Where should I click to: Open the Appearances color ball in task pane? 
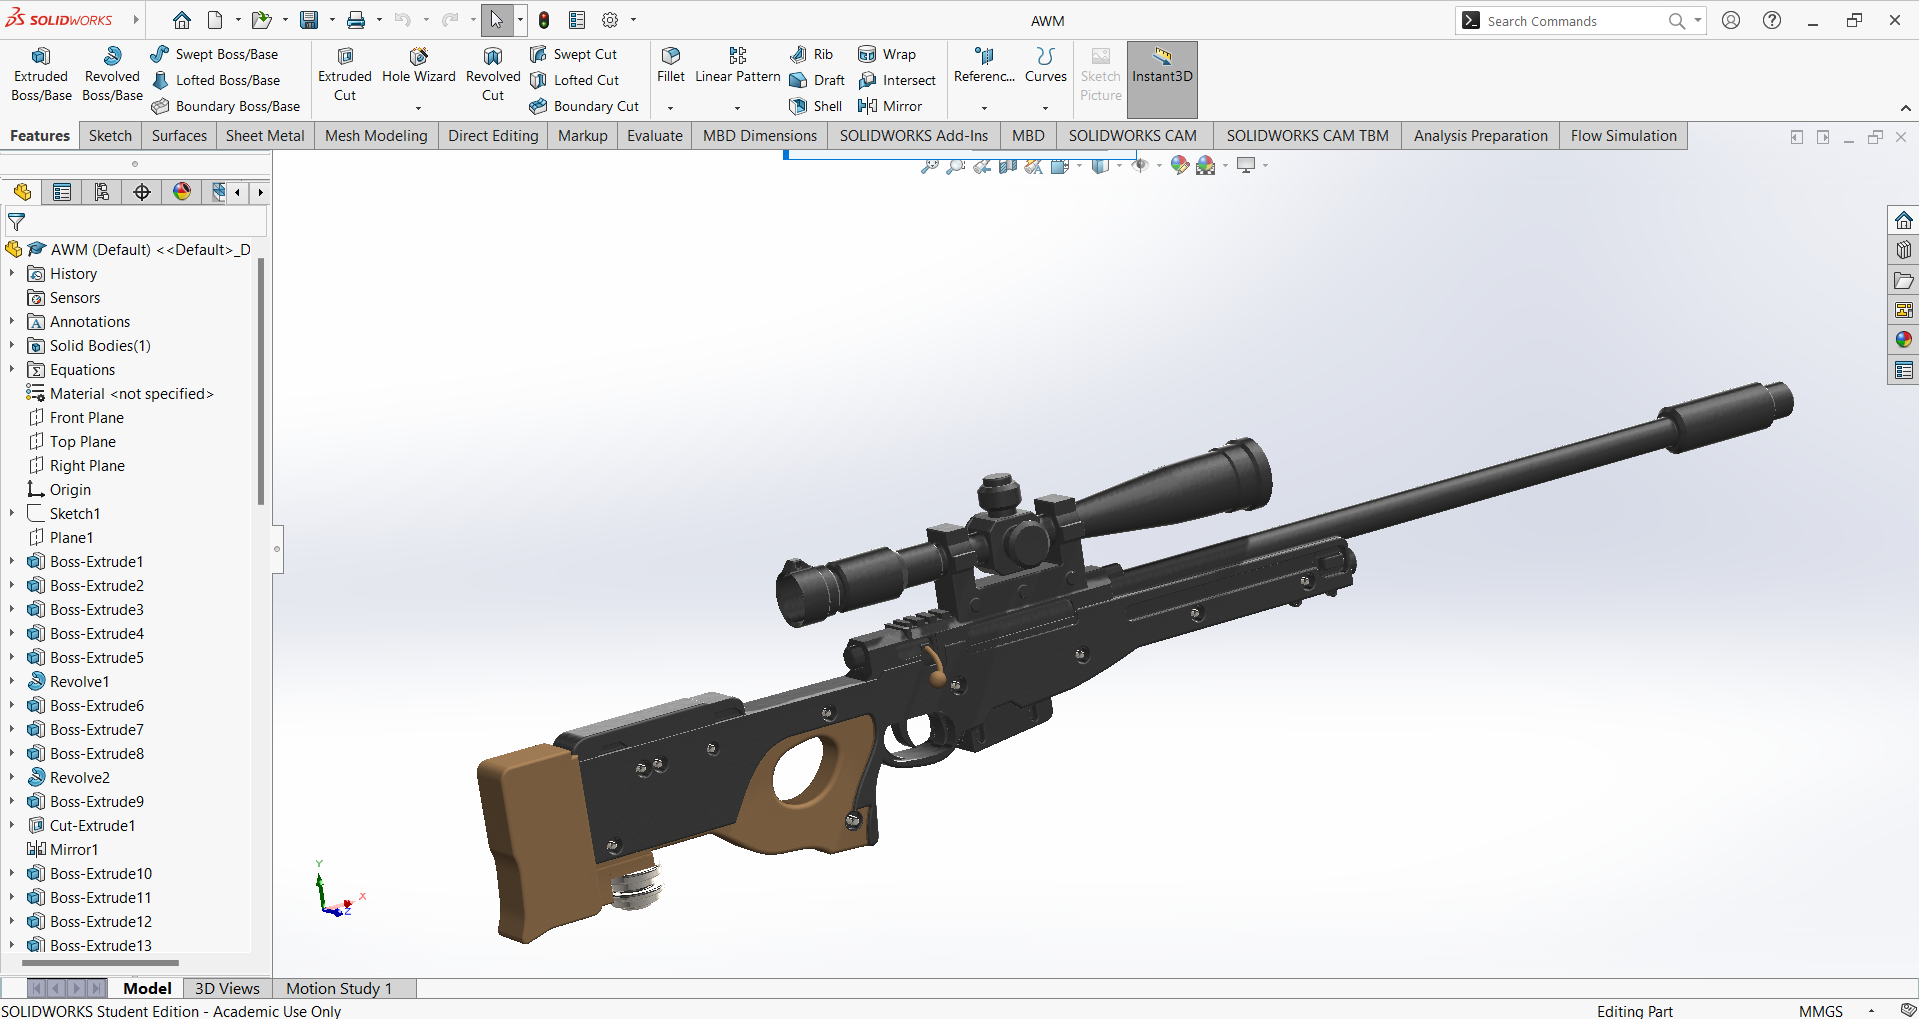[1903, 340]
